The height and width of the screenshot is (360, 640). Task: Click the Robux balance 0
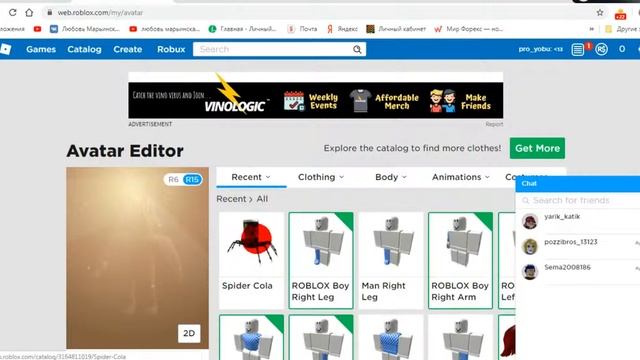[622, 49]
